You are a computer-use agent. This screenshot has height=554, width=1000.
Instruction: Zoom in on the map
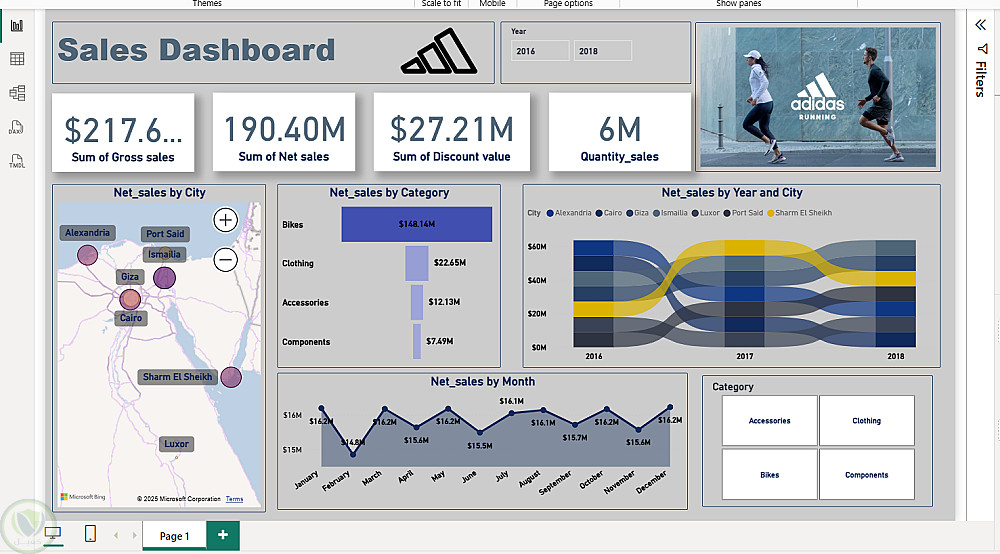coord(225,220)
